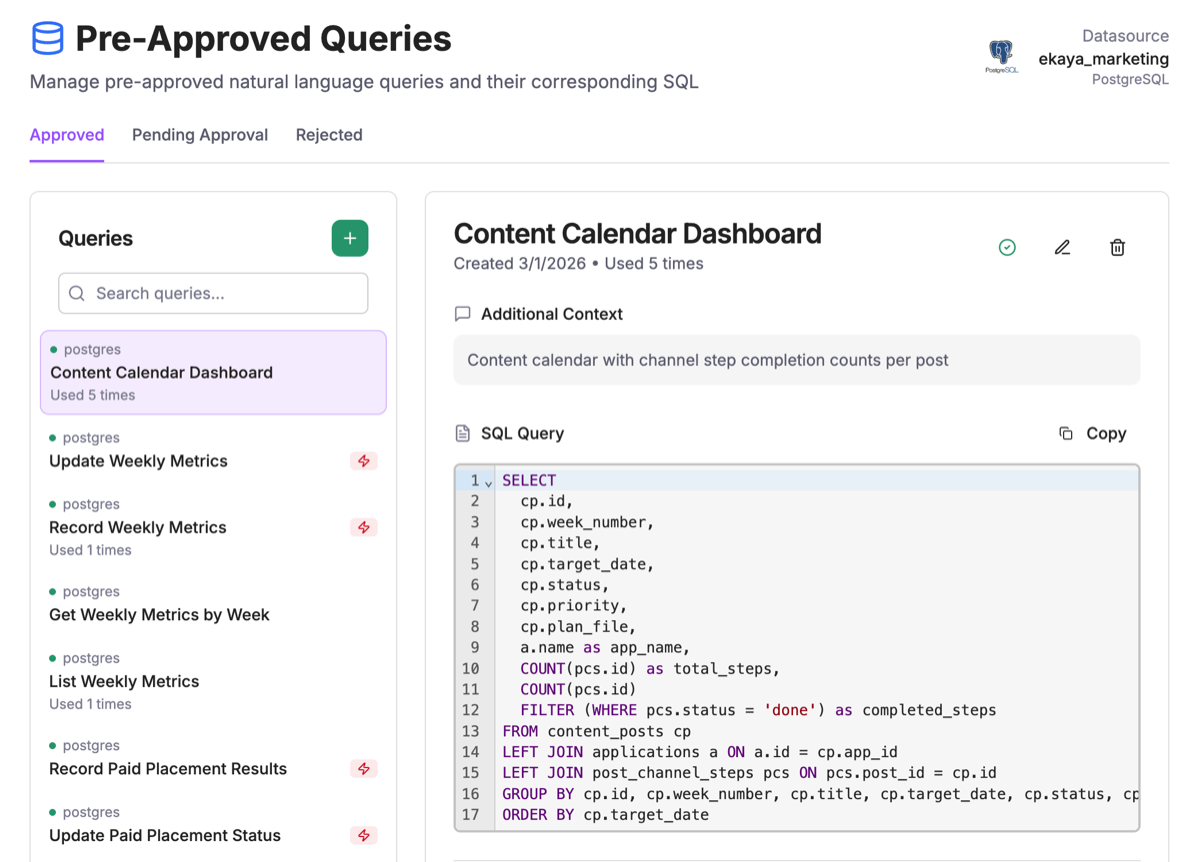This screenshot has height=862, width=1200.
Task: Copy the SQL query
Action: (1093, 433)
